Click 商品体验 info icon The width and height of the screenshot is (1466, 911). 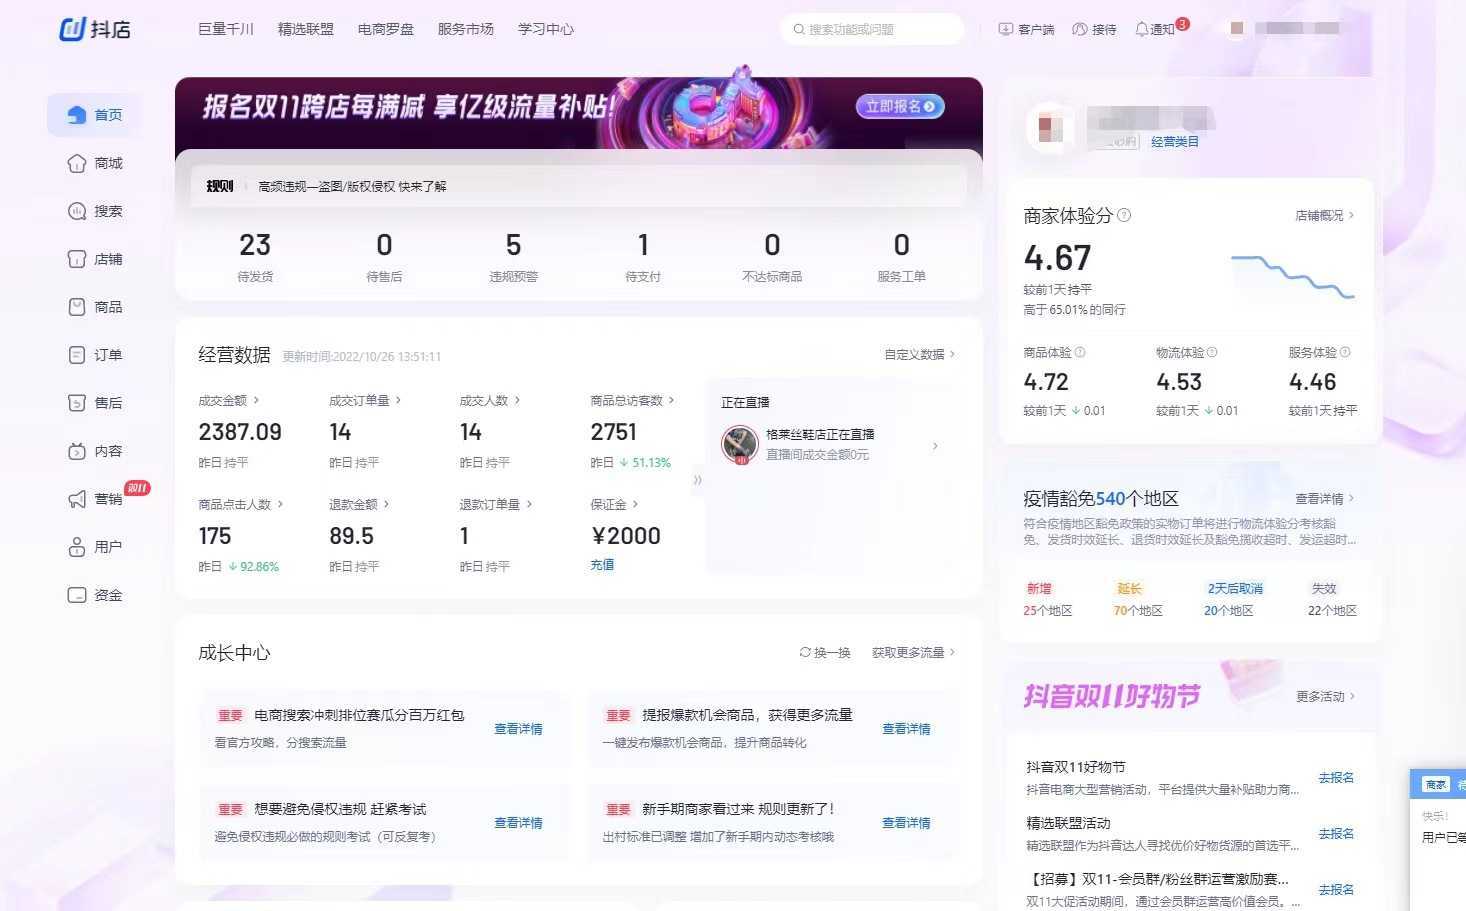click(x=1080, y=352)
